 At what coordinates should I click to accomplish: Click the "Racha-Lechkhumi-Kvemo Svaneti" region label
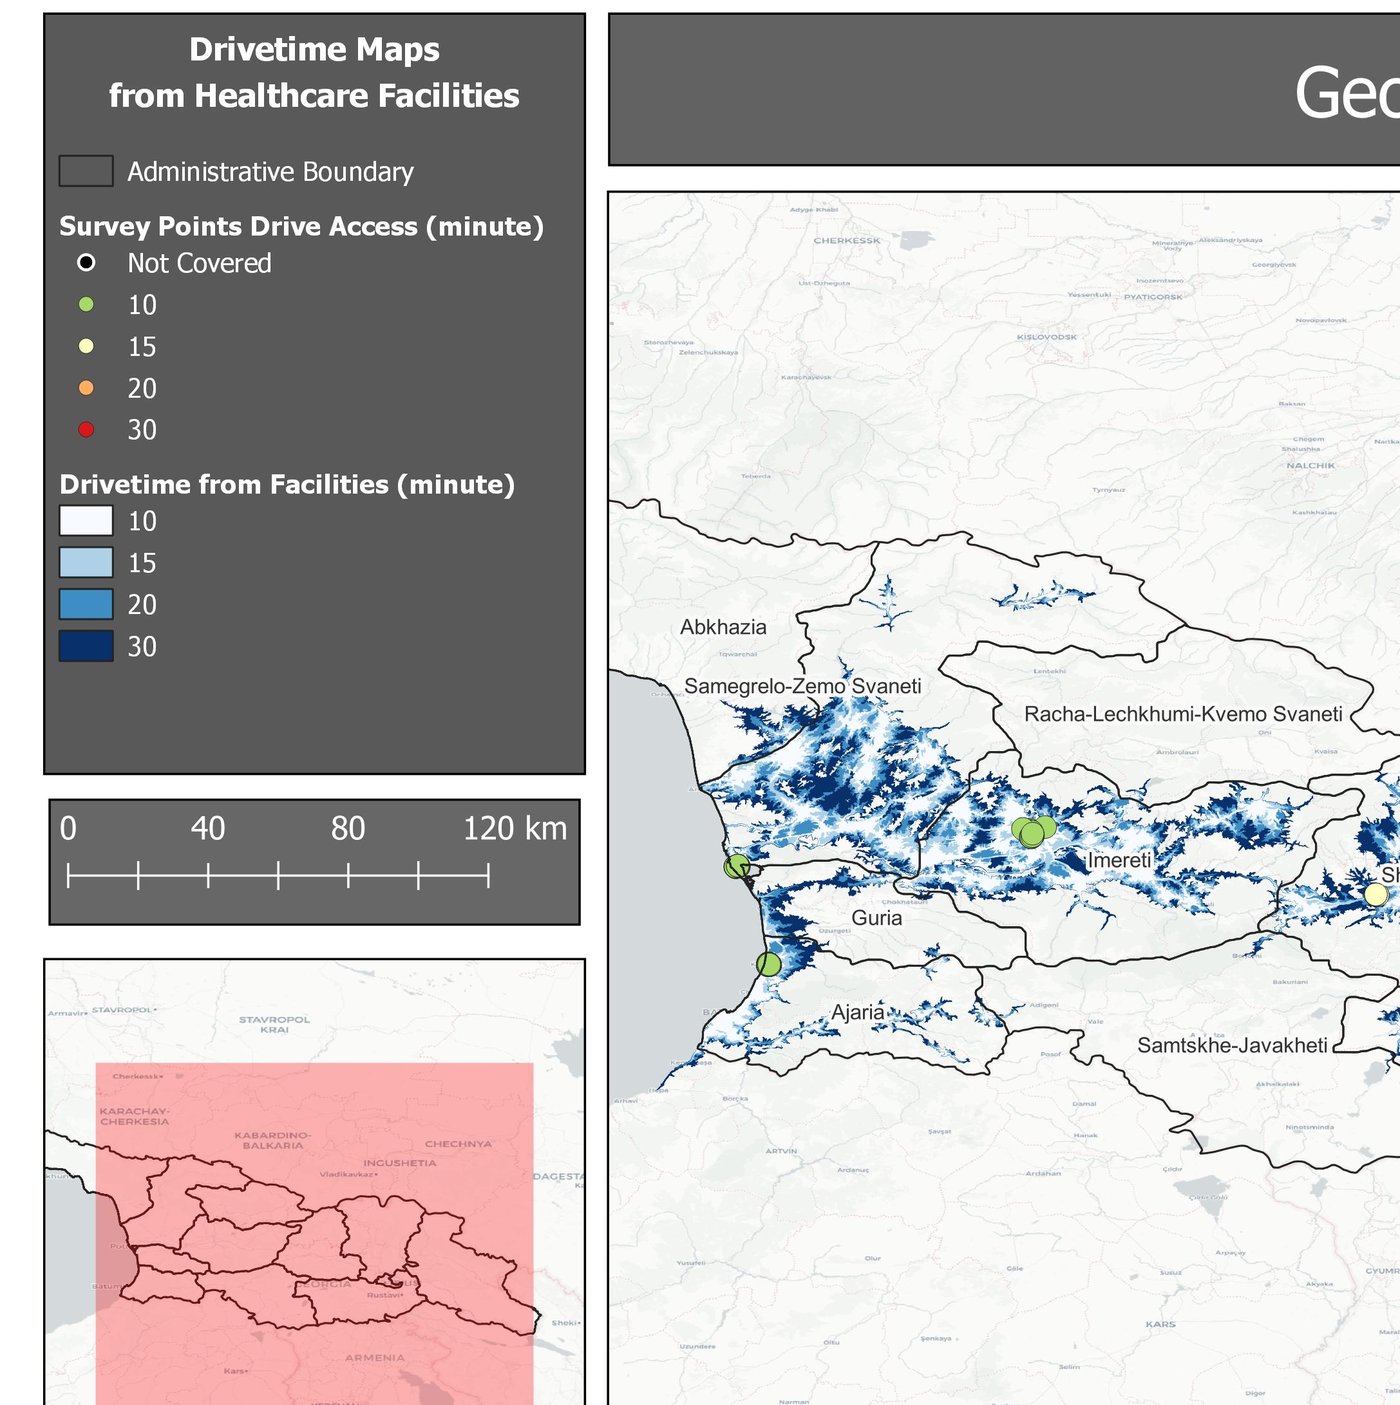pos(1183,714)
